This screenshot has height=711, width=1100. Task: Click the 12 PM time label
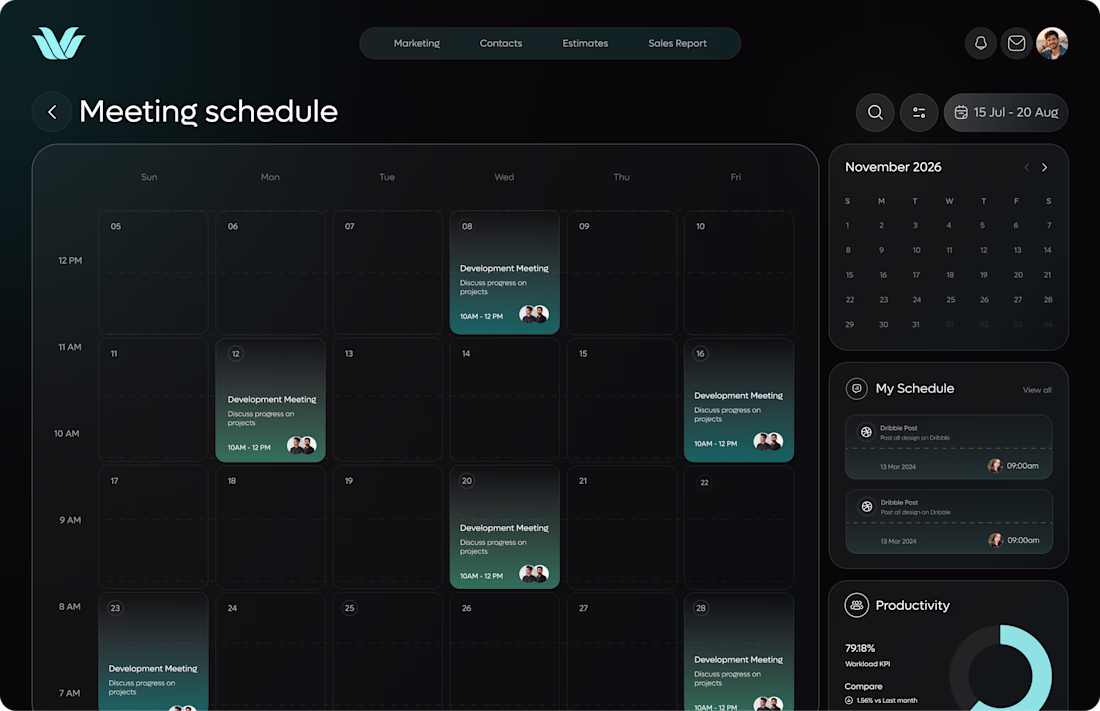tap(70, 260)
